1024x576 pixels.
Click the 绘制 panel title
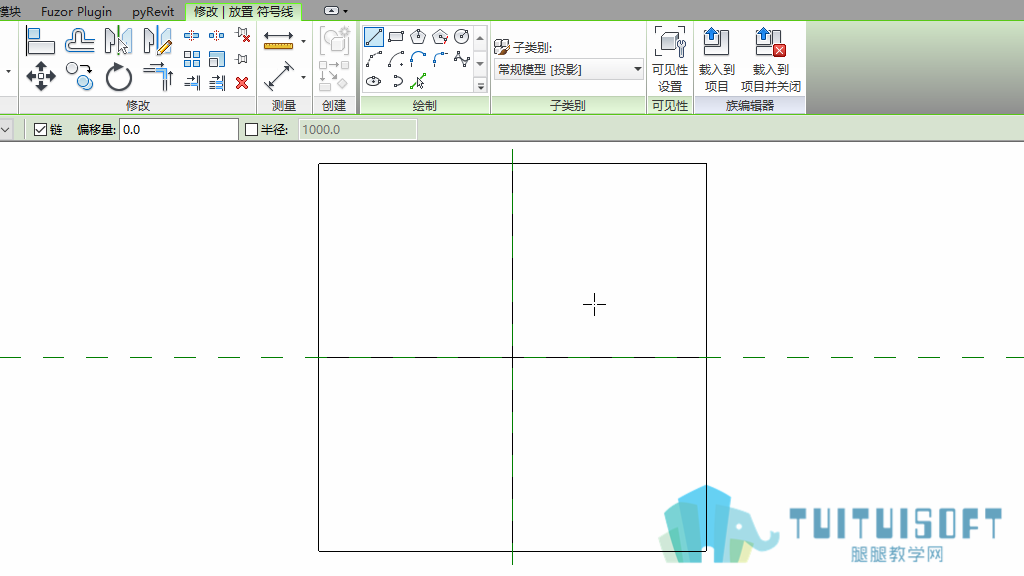[424, 105]
